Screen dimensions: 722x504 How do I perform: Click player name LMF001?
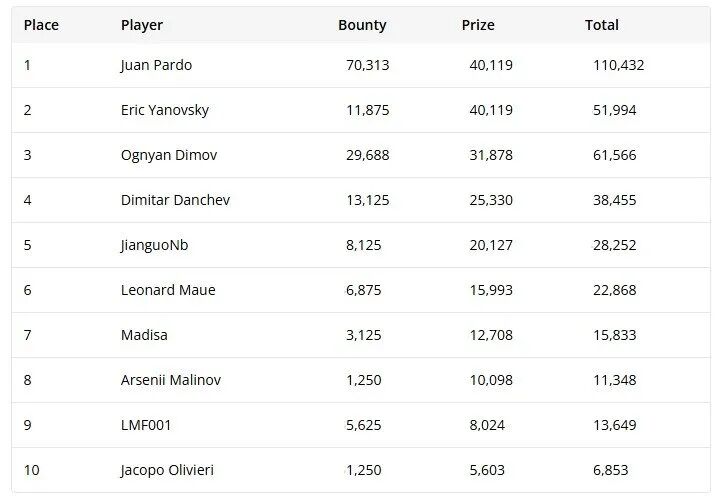pyautogui.click(x=146, y=425)
